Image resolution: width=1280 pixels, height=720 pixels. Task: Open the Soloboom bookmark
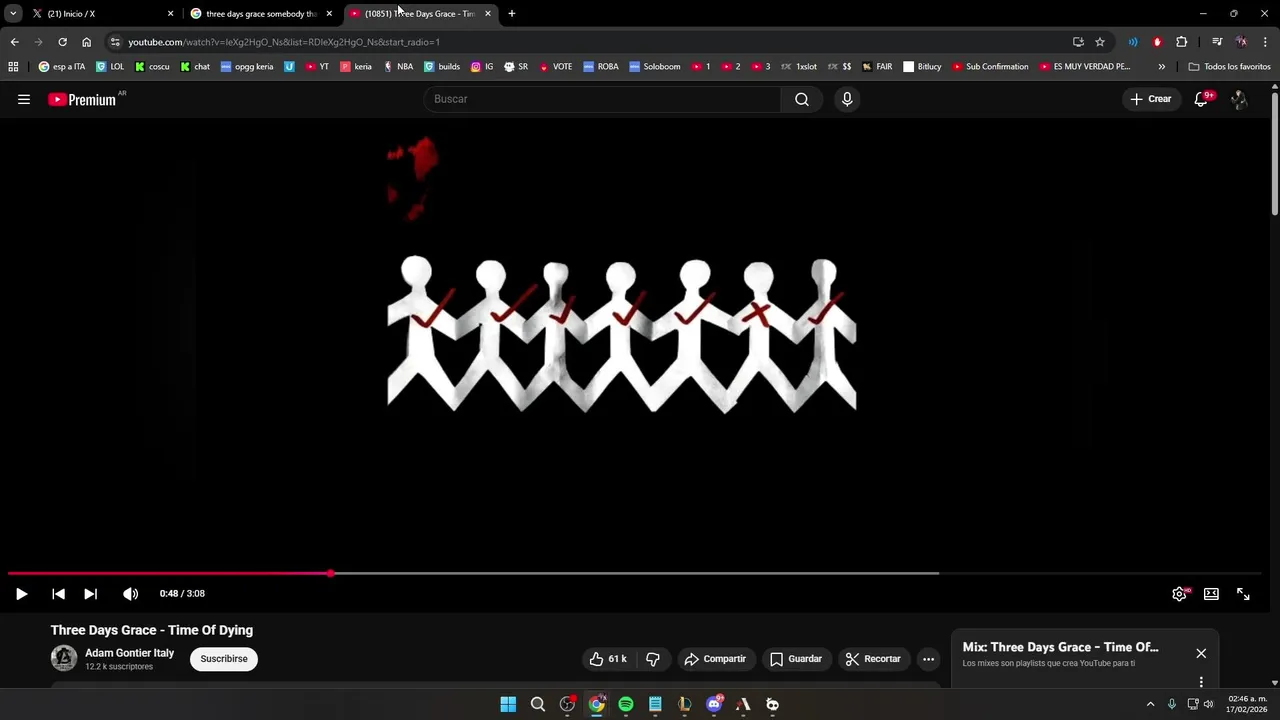coord(655,67)
